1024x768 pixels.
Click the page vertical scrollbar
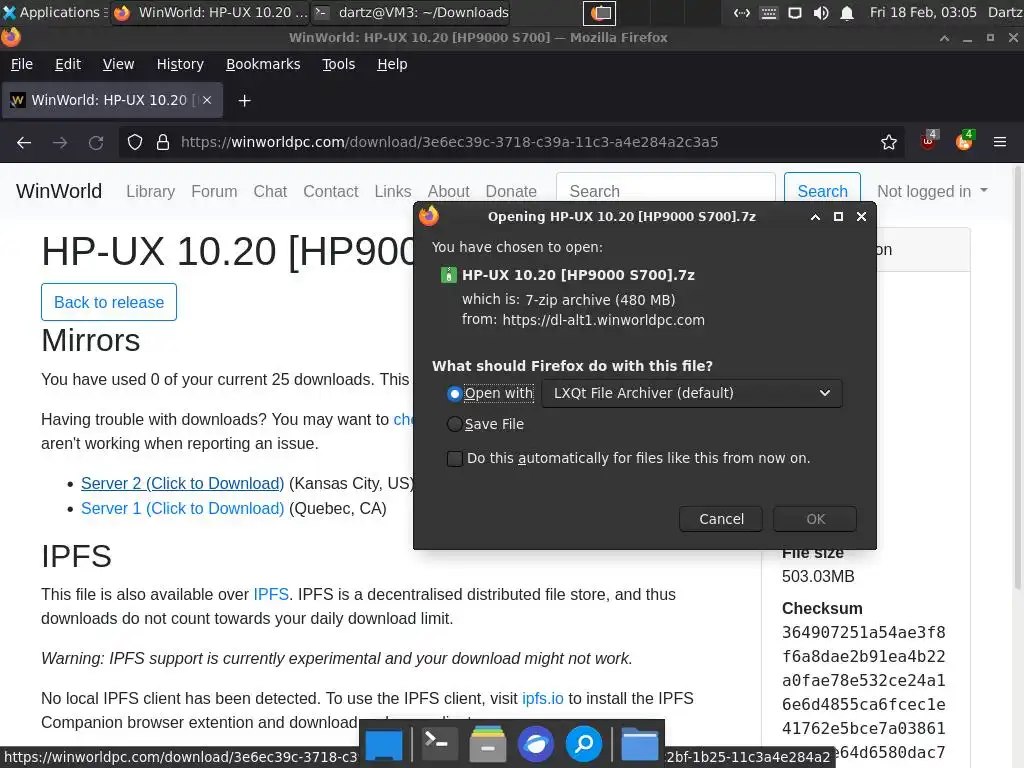[1017, 379]
